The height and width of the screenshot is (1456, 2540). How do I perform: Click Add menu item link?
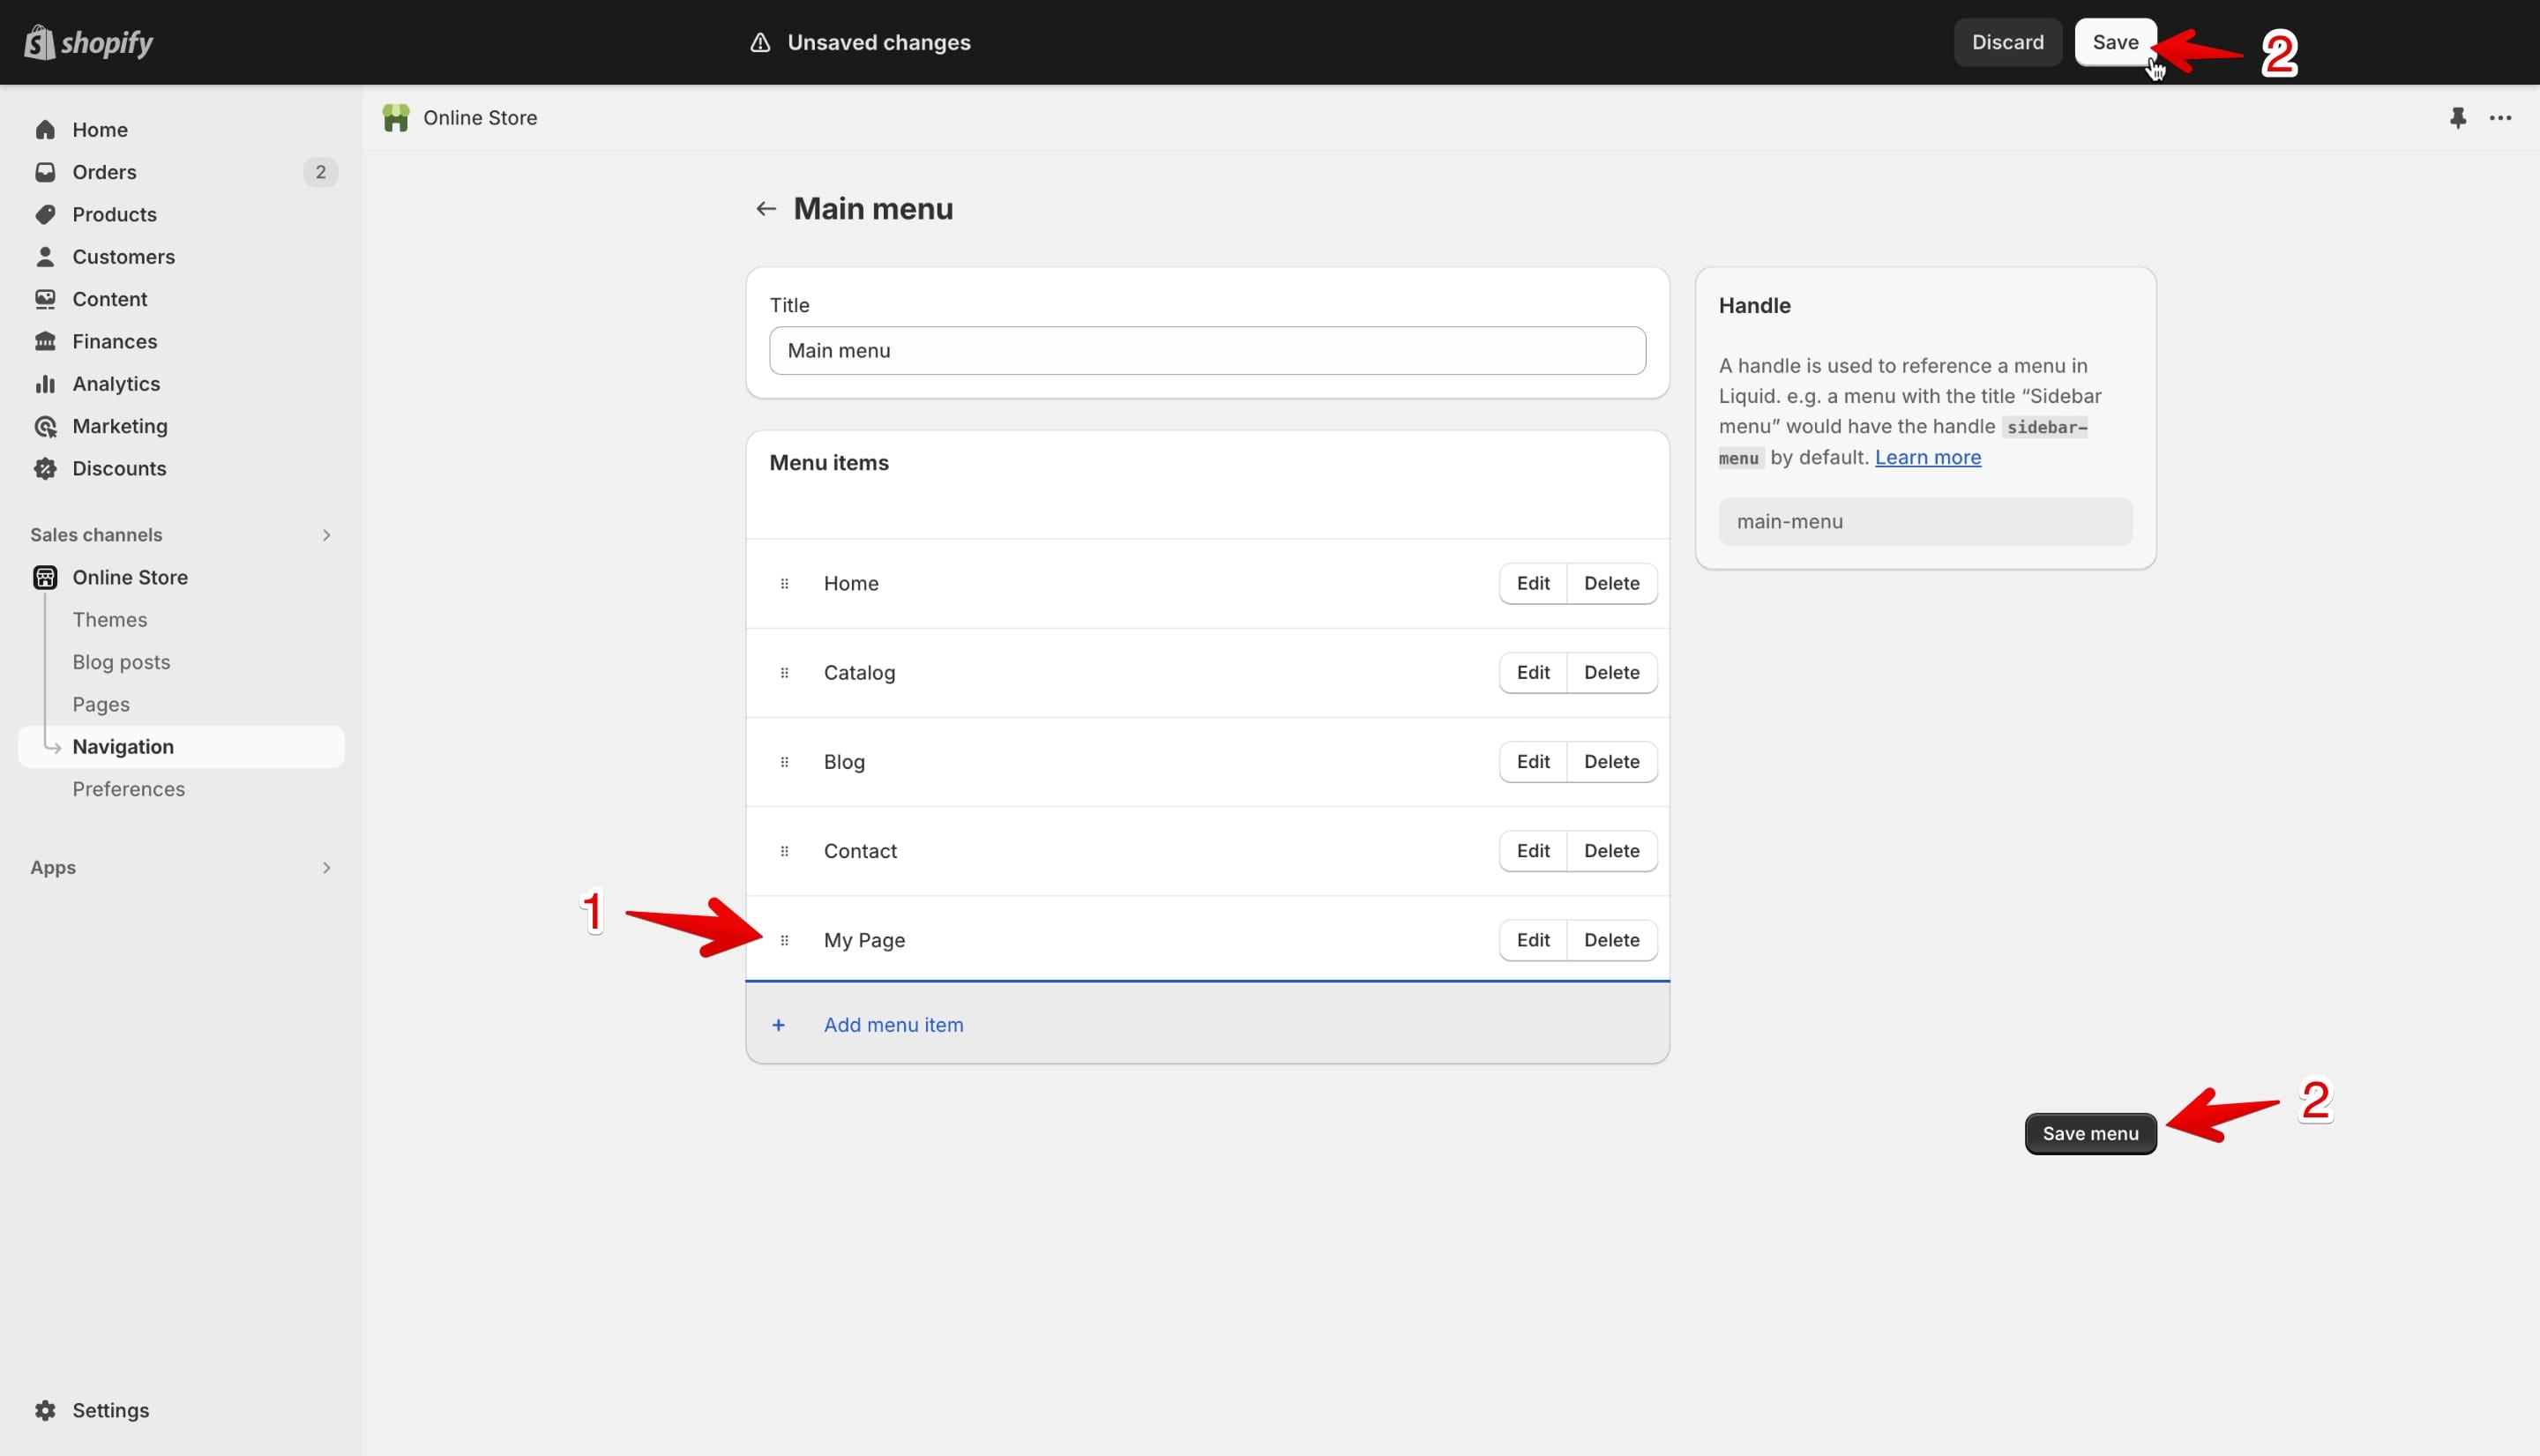[x=893, y=1025]
